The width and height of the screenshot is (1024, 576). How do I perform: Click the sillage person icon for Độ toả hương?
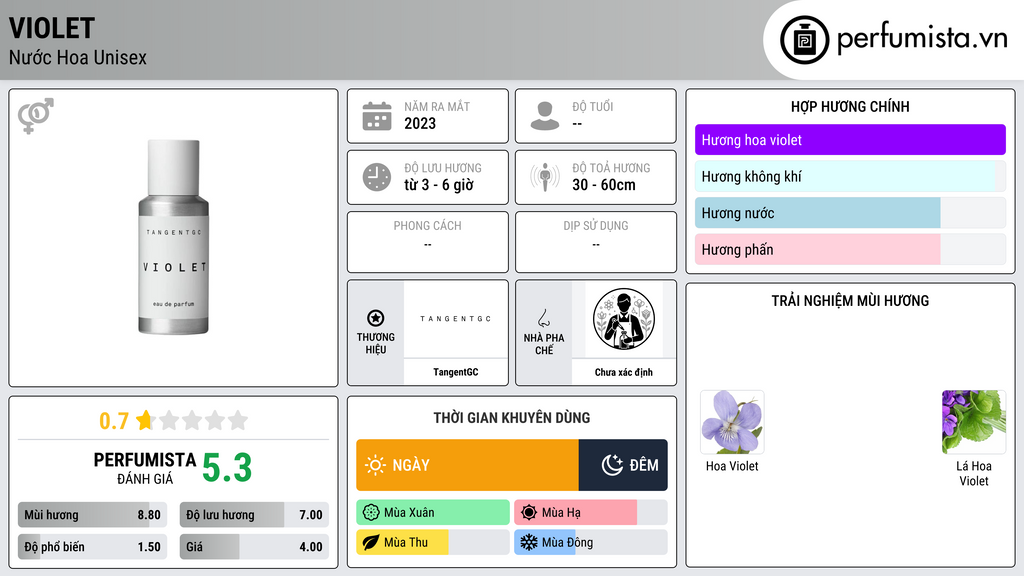pos(545,177)
